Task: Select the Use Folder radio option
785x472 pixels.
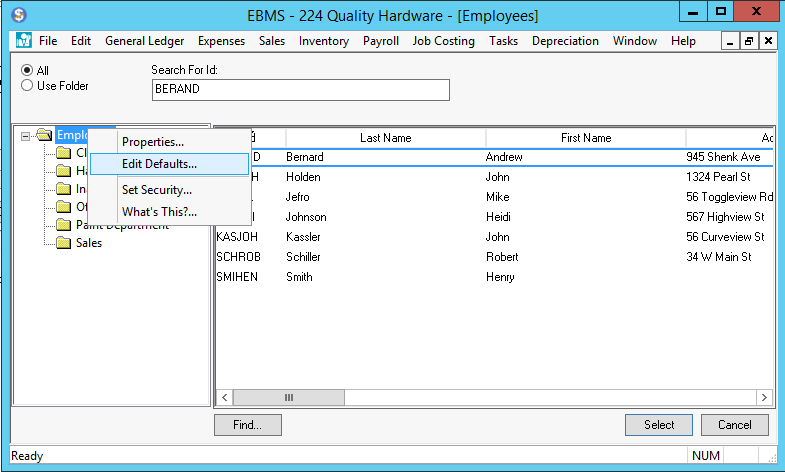Action: (x=27, y=86)
